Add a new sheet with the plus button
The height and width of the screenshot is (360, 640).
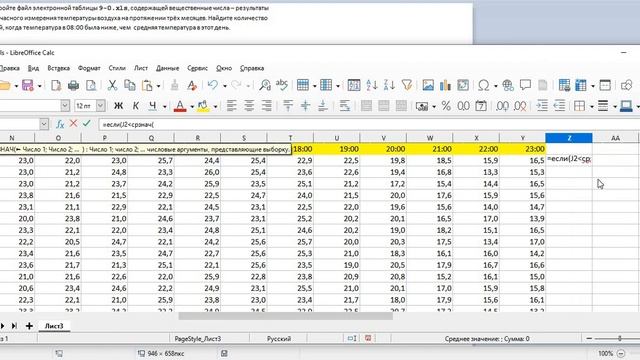29,326
